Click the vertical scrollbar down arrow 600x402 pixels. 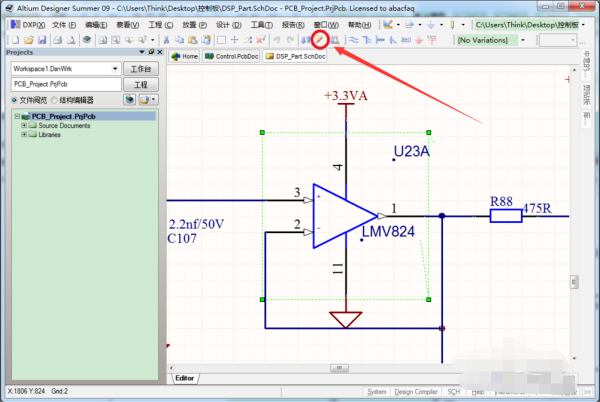pyautogui.click(x=574, y=358)
